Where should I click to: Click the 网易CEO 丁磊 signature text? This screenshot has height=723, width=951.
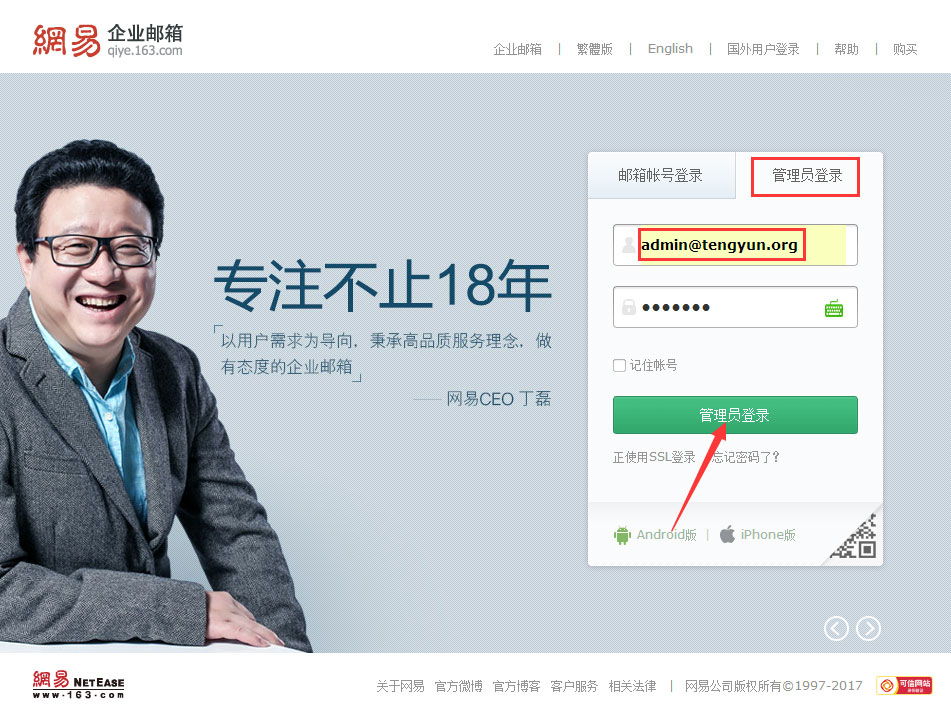click(499, 399)
